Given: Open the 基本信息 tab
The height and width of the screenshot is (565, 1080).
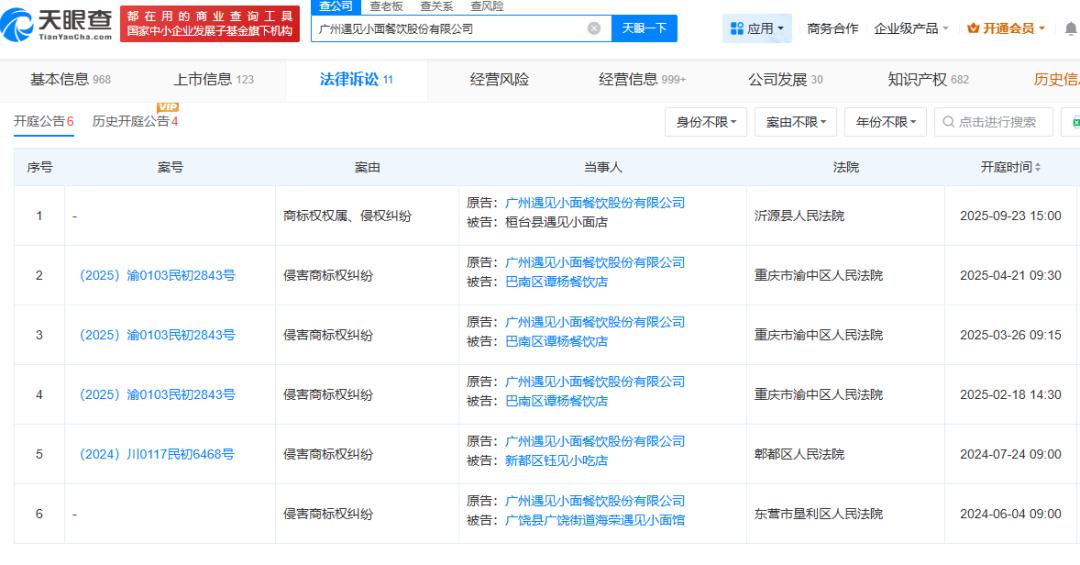Looking at the screenshot, I should (70, 79).
